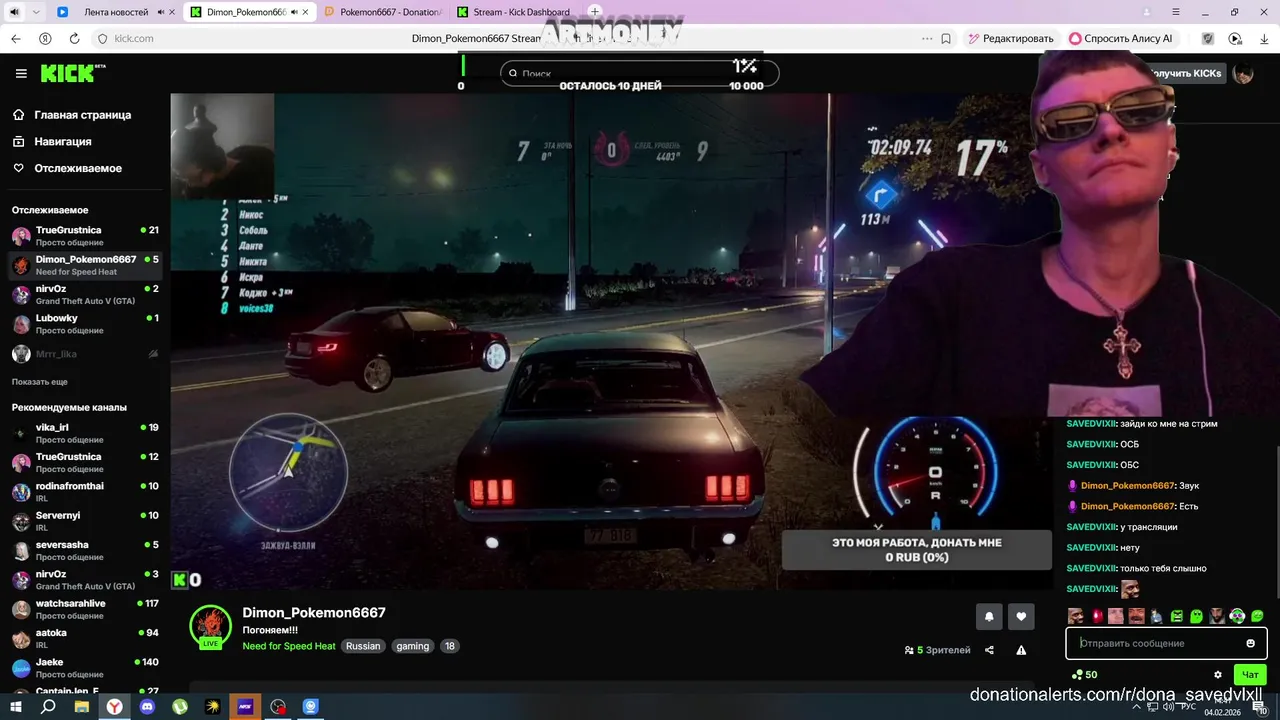Click the KICK logo
The image size is (1280, 720).
pos(72,73)
